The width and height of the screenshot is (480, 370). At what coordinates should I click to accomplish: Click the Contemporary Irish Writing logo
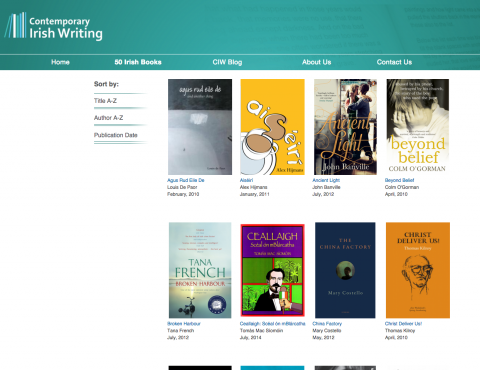pos(53,26)
